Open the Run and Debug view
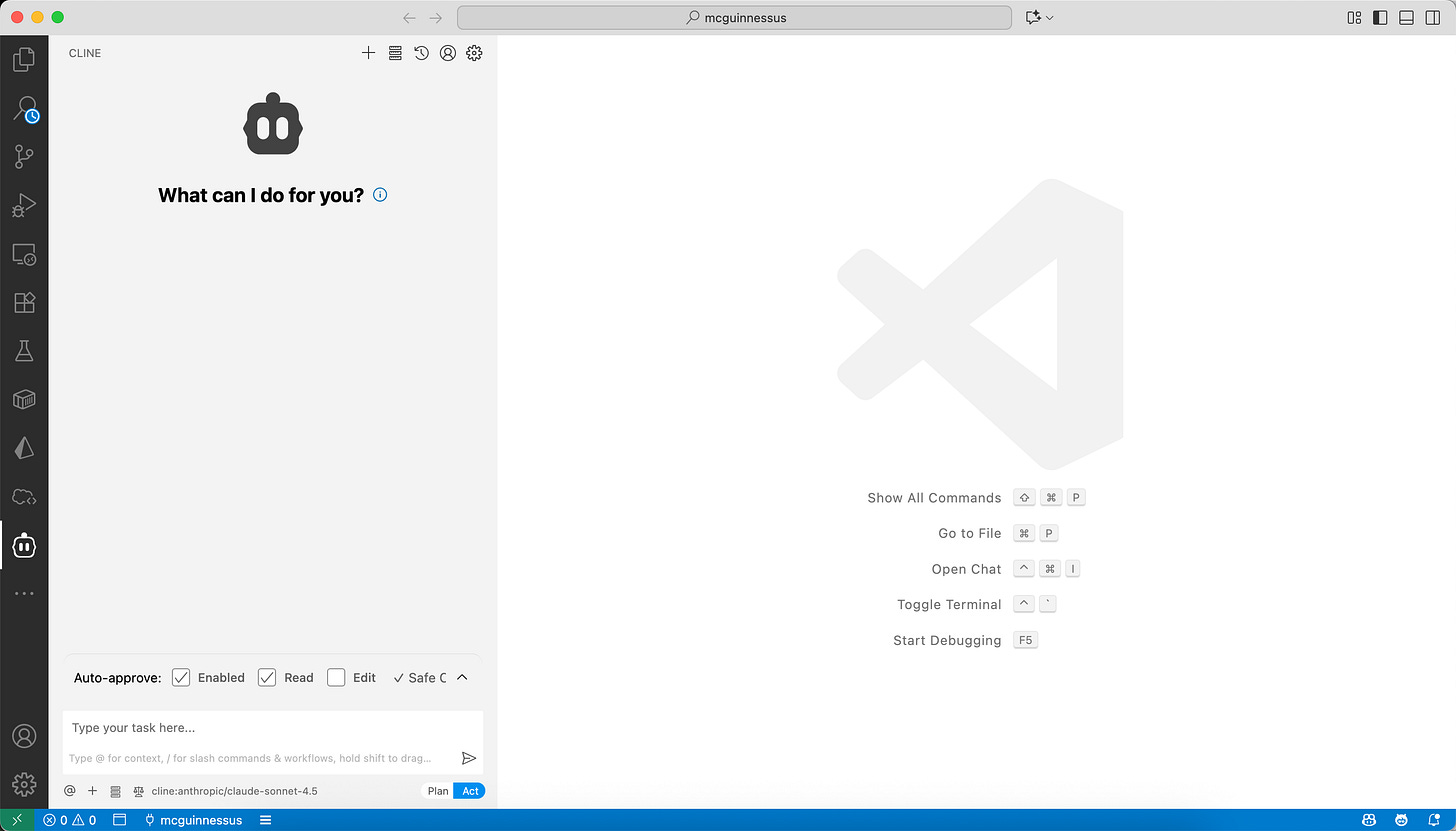Viewport: 1456px width, 831px height. tap(24, 205)
